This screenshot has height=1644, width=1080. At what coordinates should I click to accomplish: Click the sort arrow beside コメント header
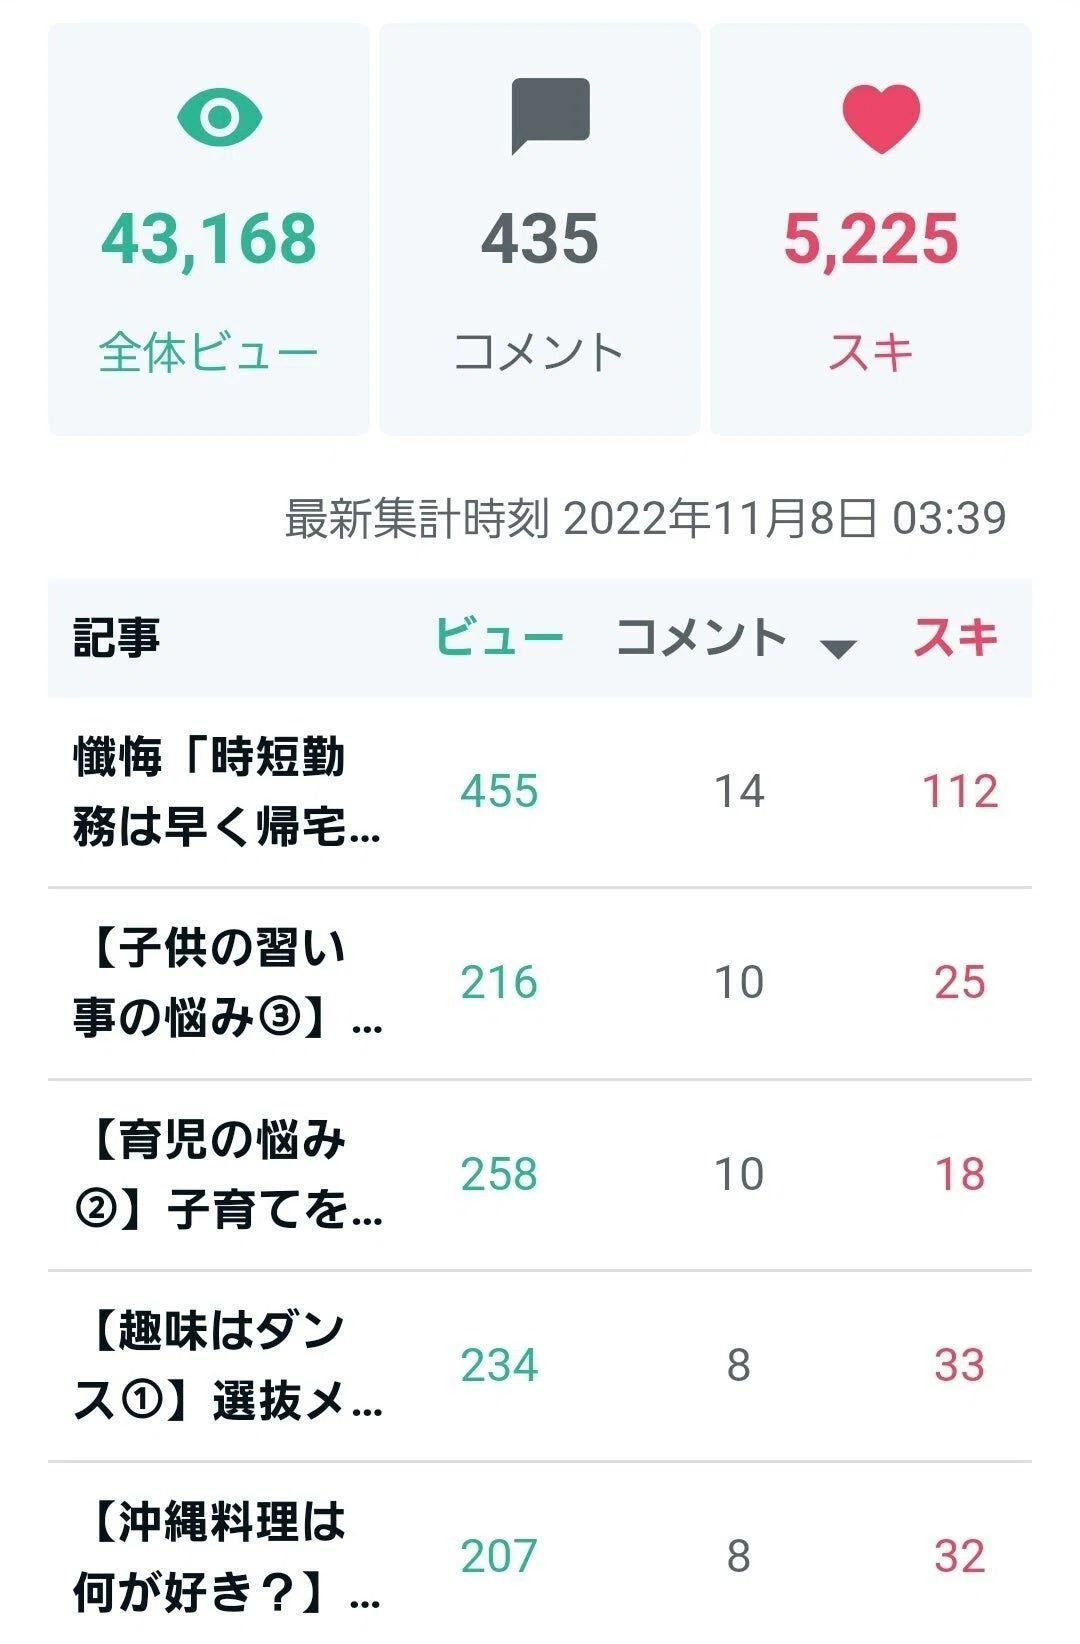[x=838, y=649]
